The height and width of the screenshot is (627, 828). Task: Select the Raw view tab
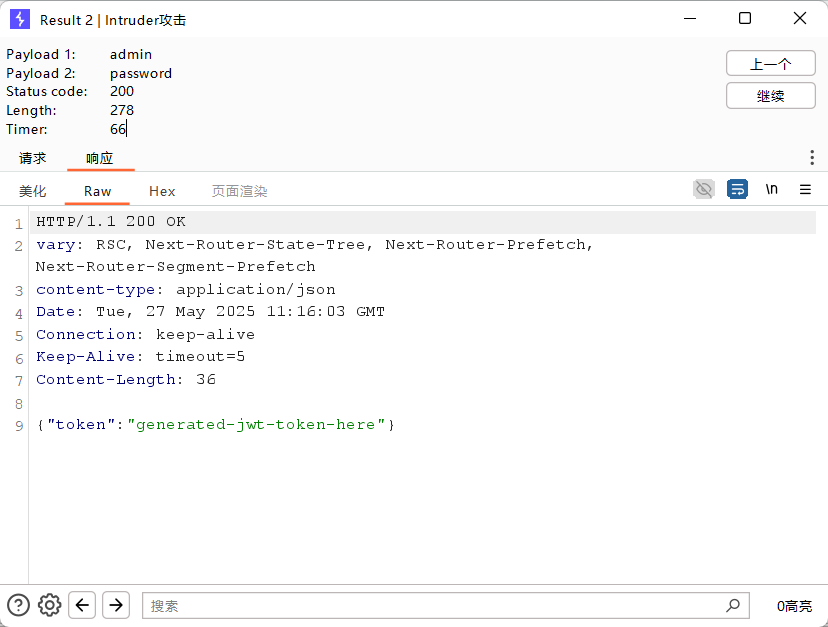coord(97,191)
